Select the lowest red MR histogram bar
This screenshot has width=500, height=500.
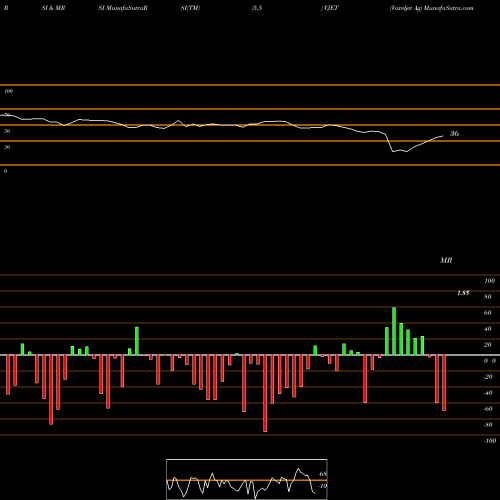click(x=265, y=393)
